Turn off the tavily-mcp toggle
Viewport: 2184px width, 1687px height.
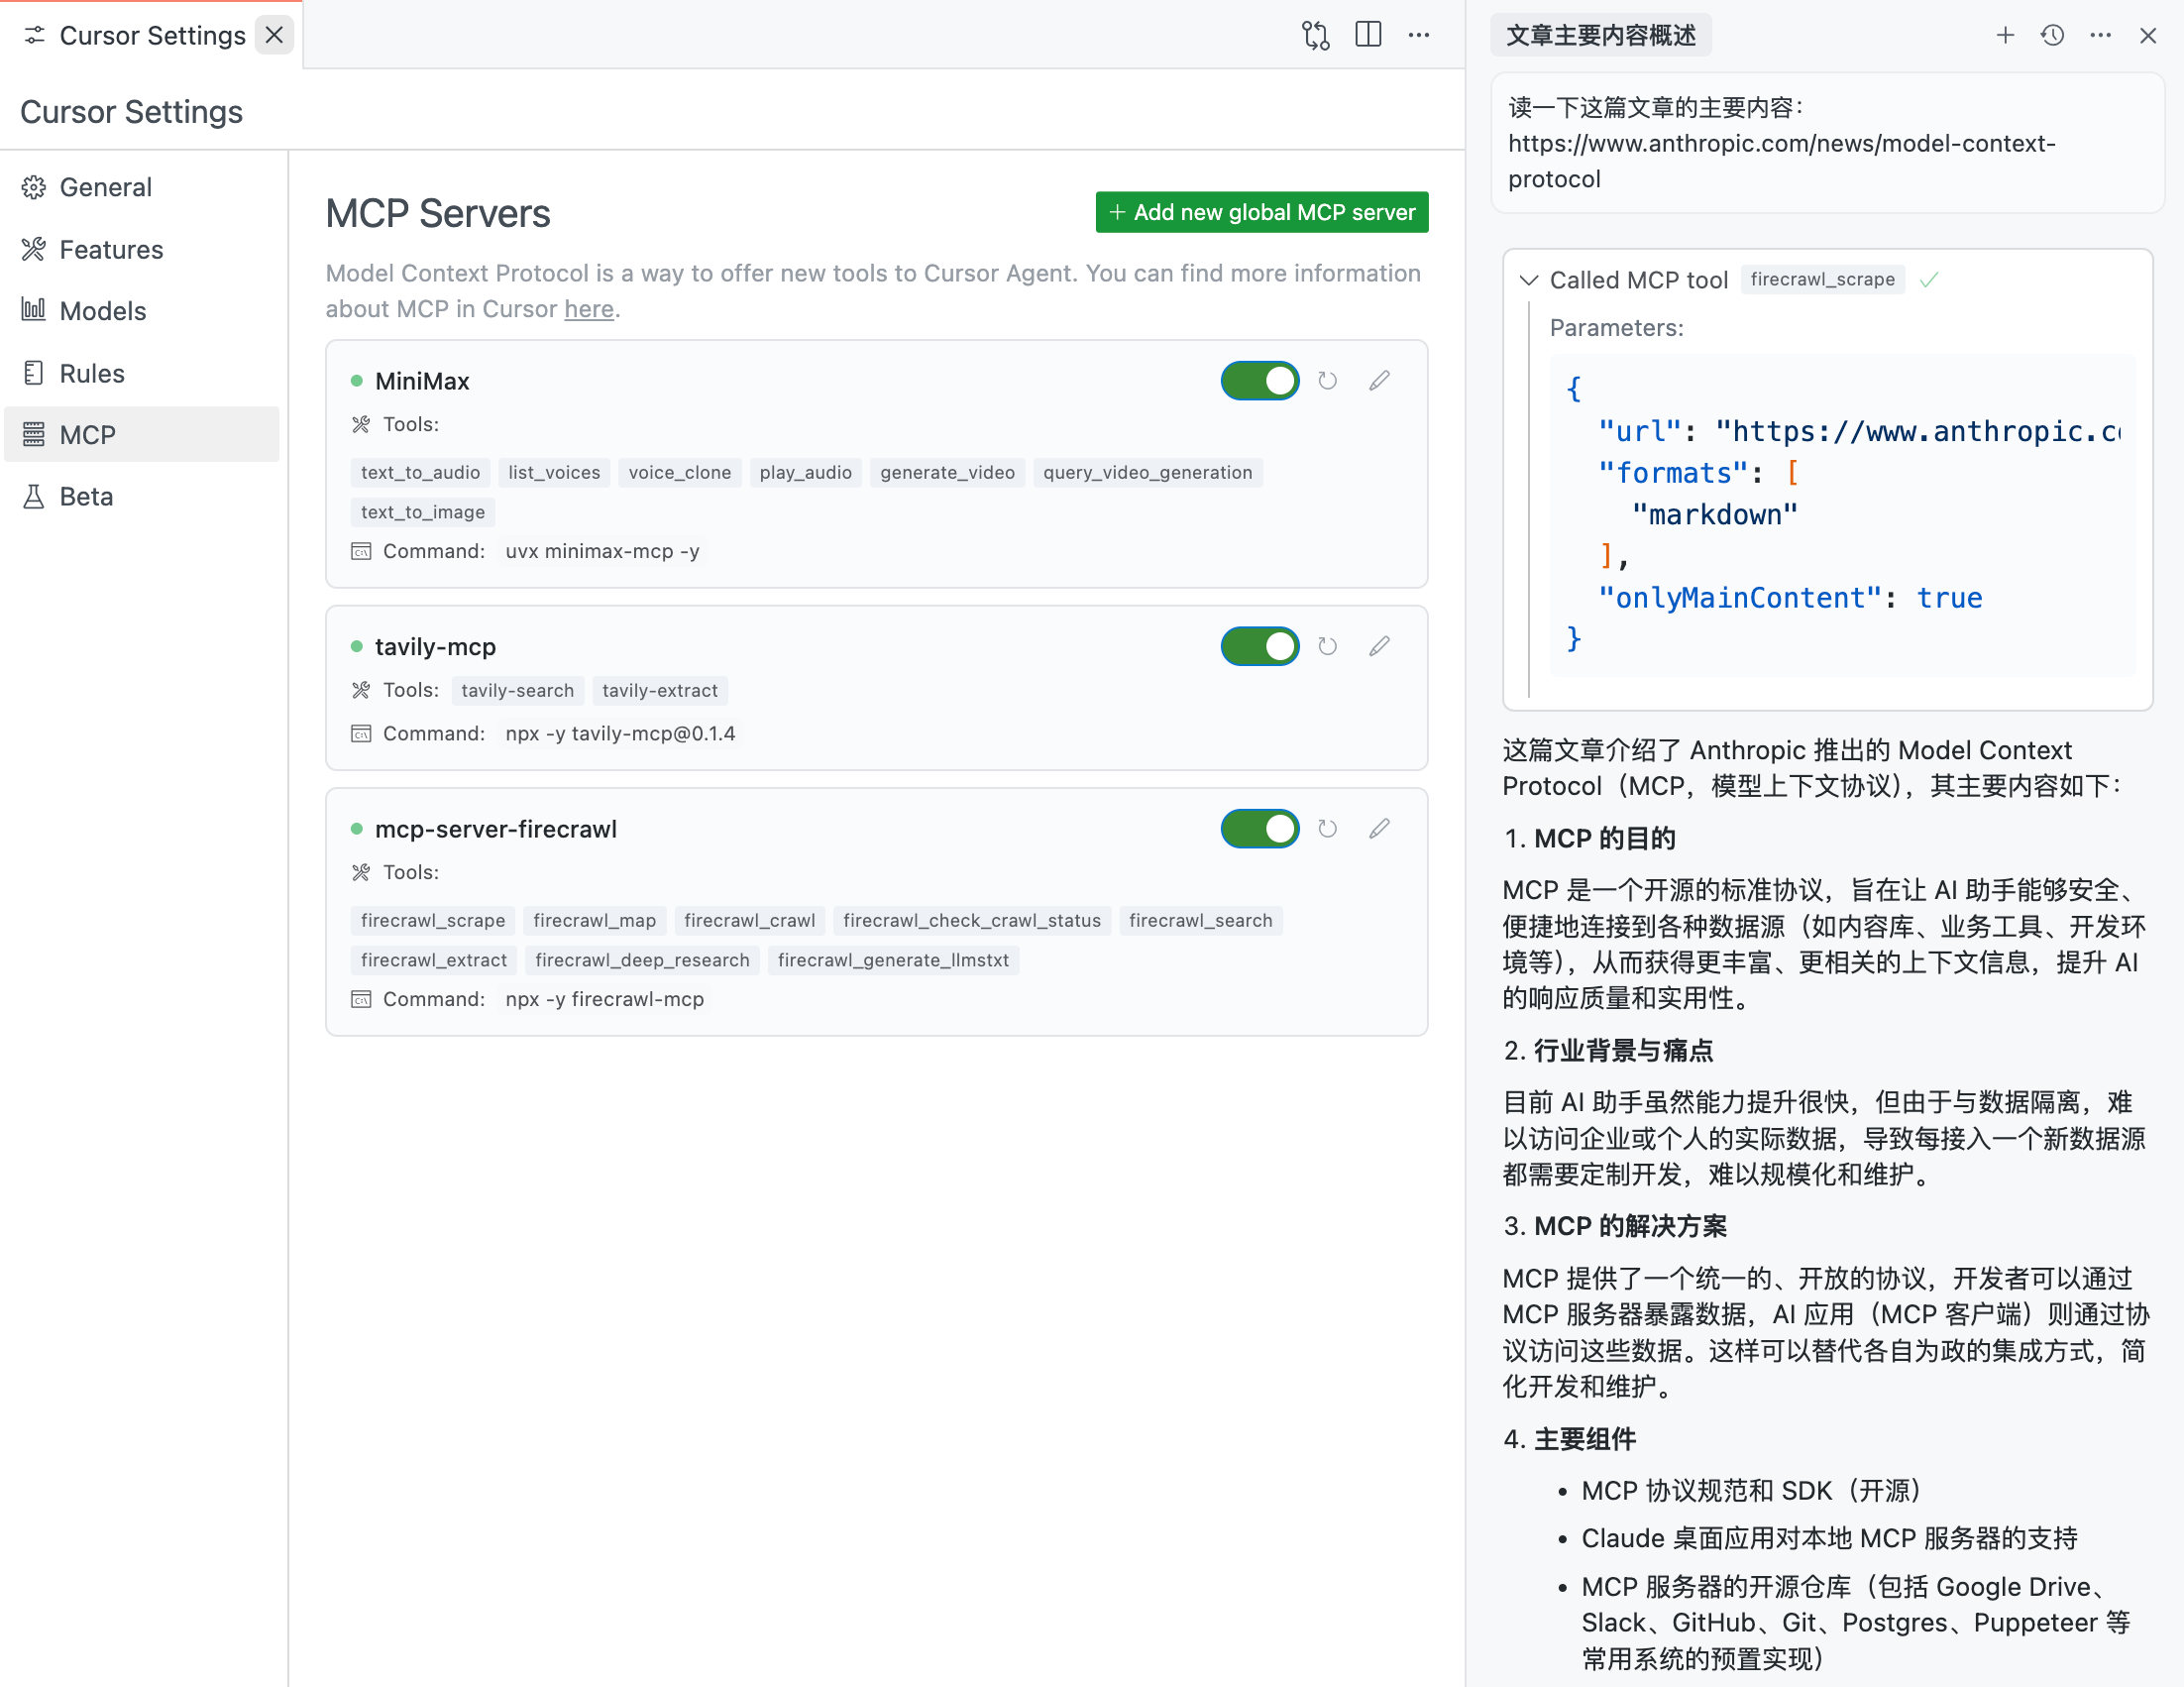pos(1259,646)
